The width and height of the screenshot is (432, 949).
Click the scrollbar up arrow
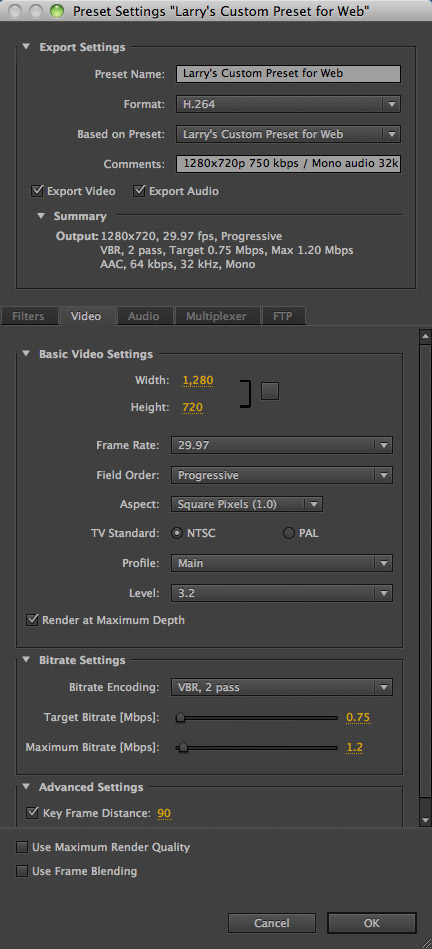[424, 334]
